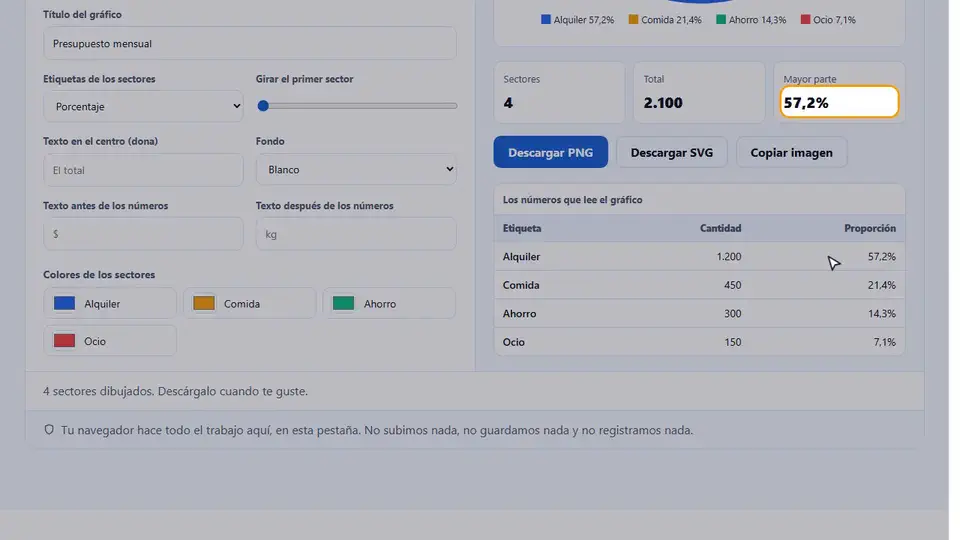This screenshot has height=540, width=960.
Task: Click the proportion 21,4% in Comida row
Action: [x=882, y=285]
